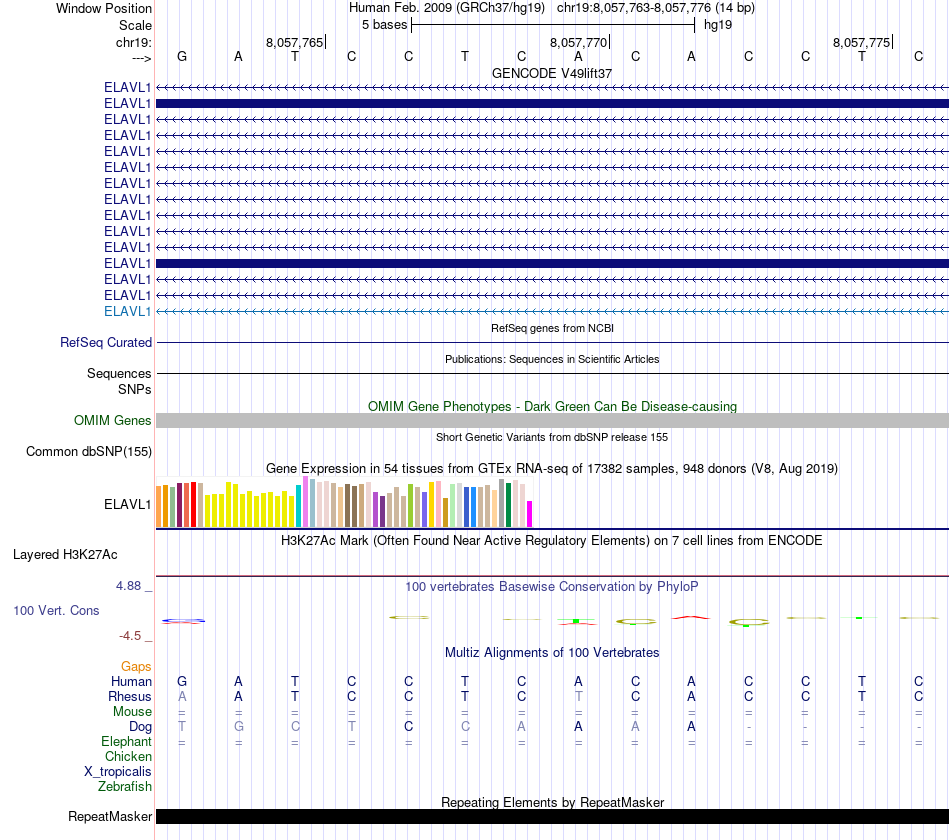
Task: Click the RefSeq Curated track label
Action: point(106,342)
